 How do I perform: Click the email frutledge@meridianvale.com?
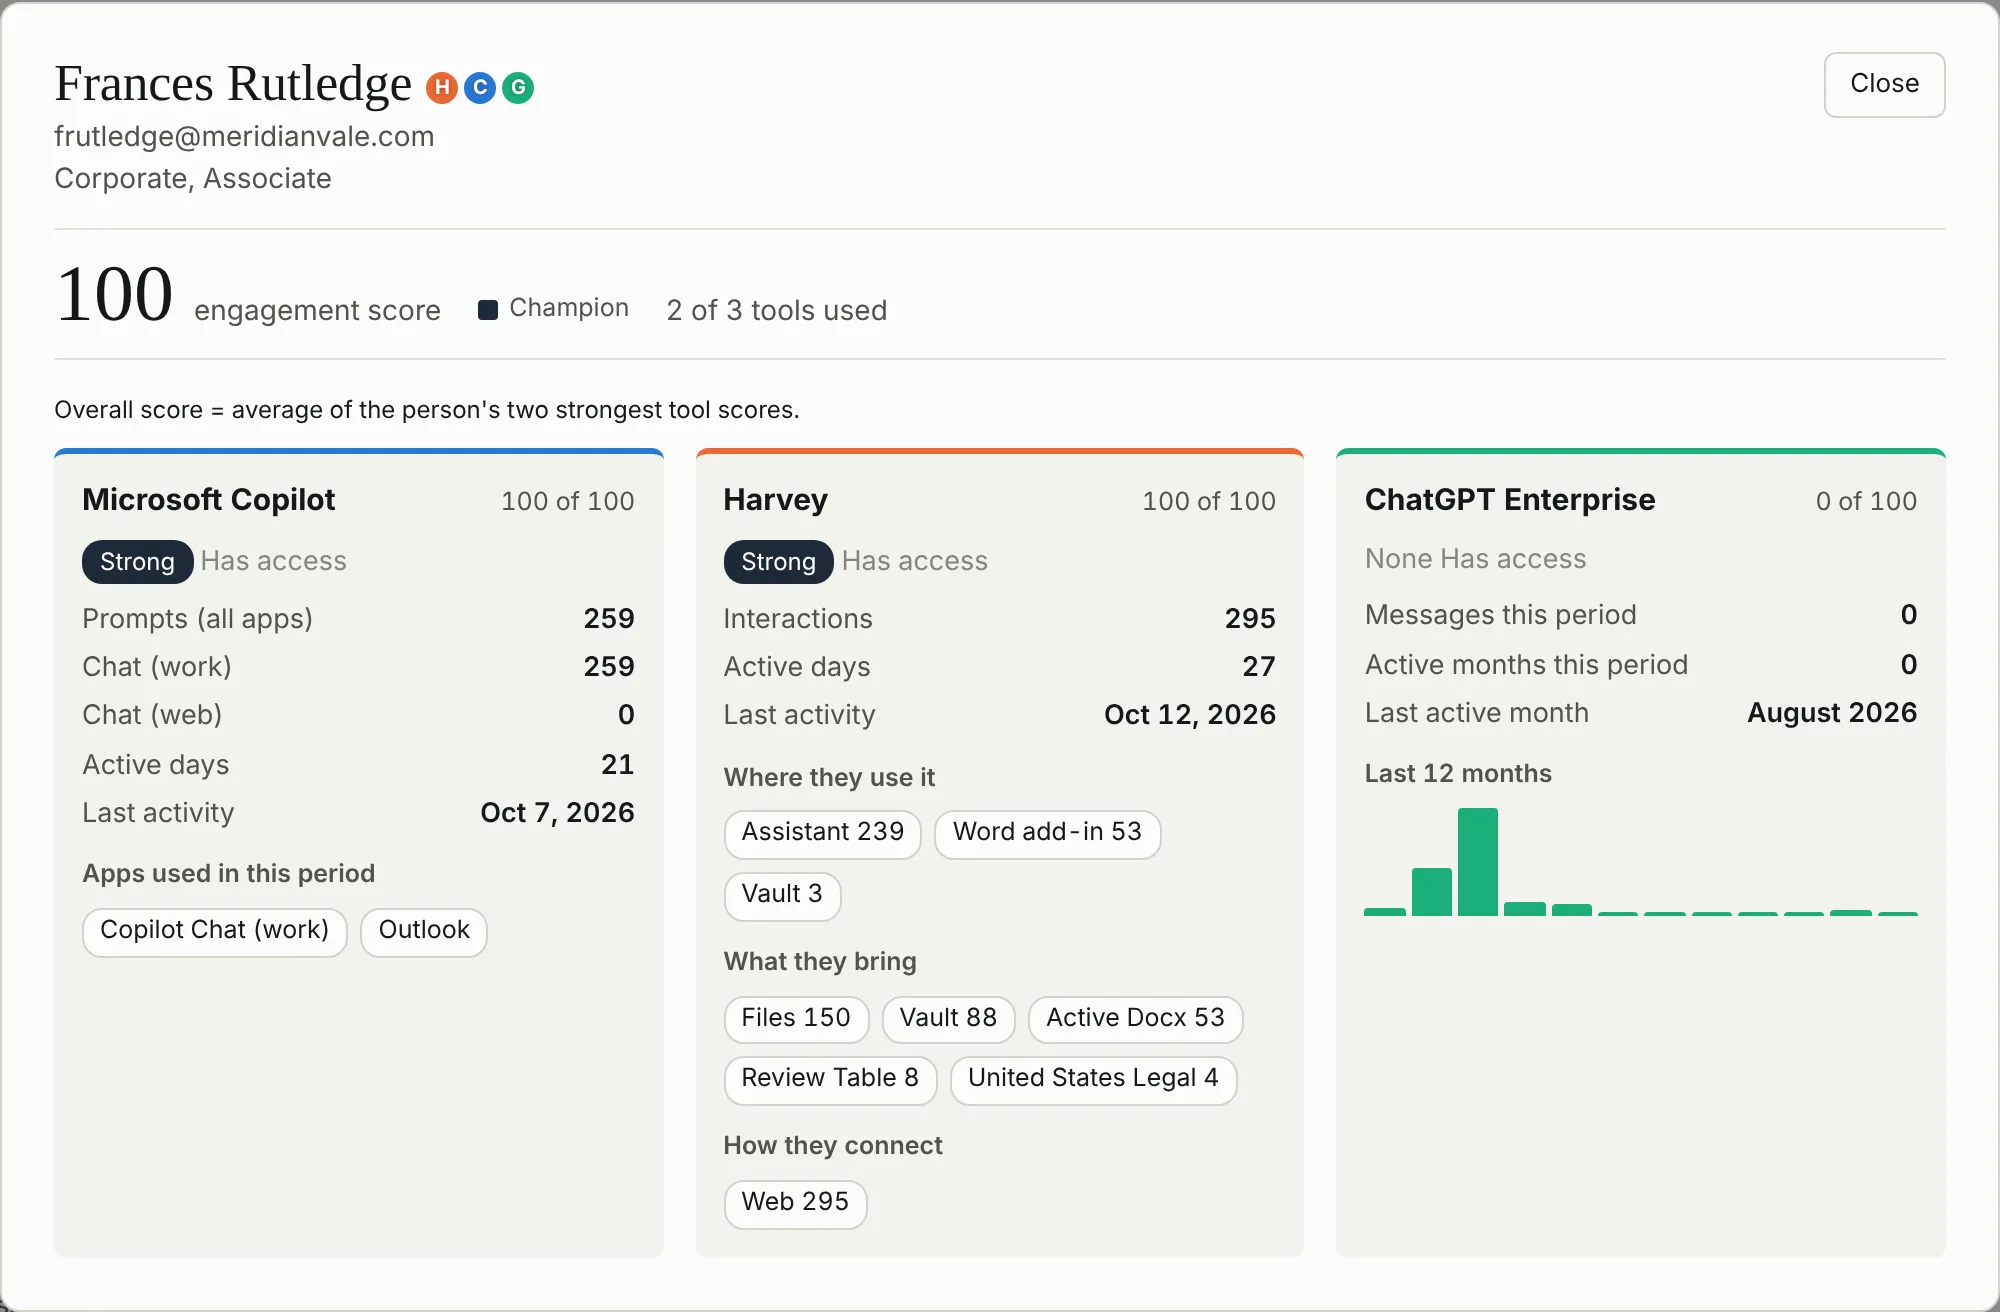point(244,136)
